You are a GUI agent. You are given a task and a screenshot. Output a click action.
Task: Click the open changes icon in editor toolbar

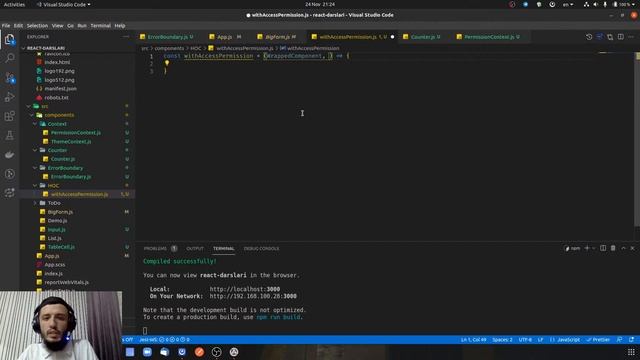[600, 37]
